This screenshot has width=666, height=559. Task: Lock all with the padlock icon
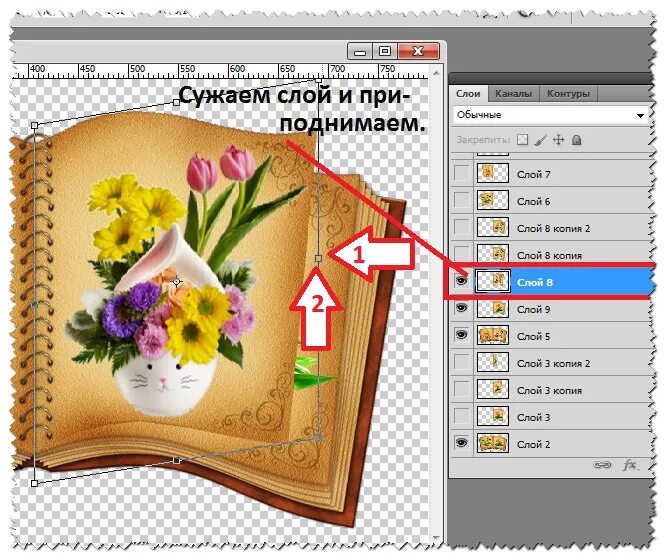576,140
